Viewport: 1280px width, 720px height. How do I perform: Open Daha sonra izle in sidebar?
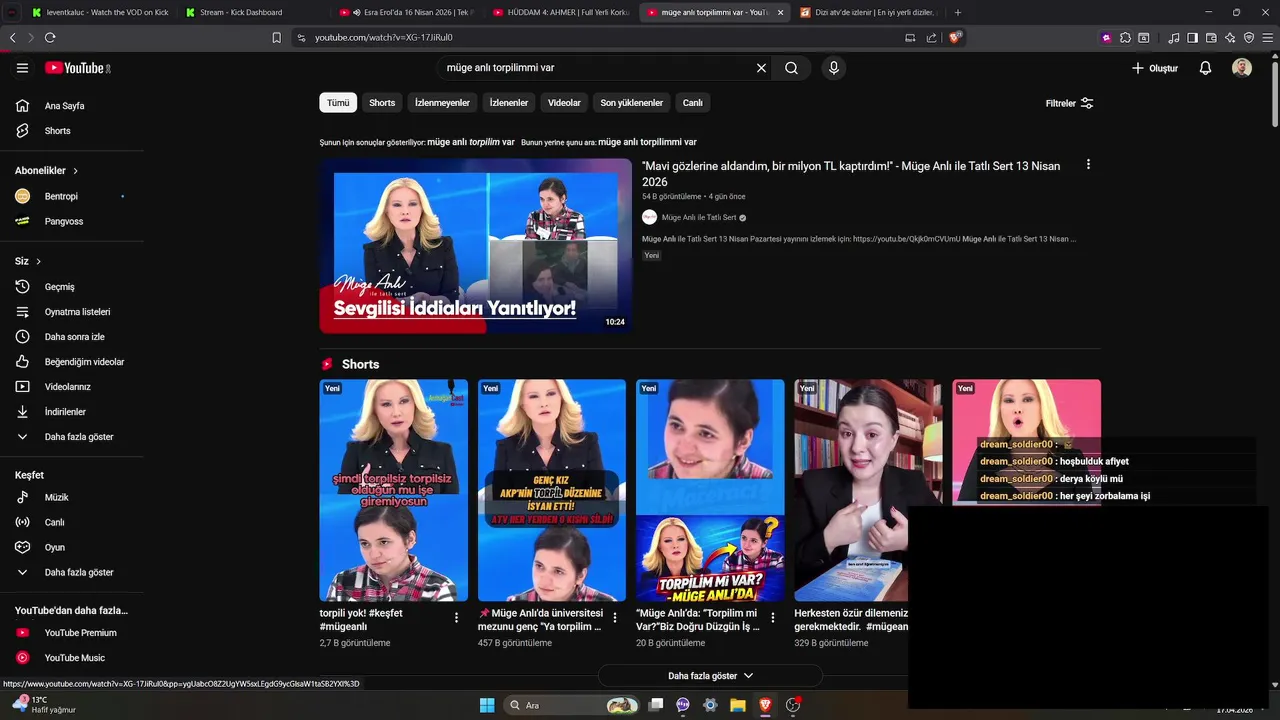[72, 337]
